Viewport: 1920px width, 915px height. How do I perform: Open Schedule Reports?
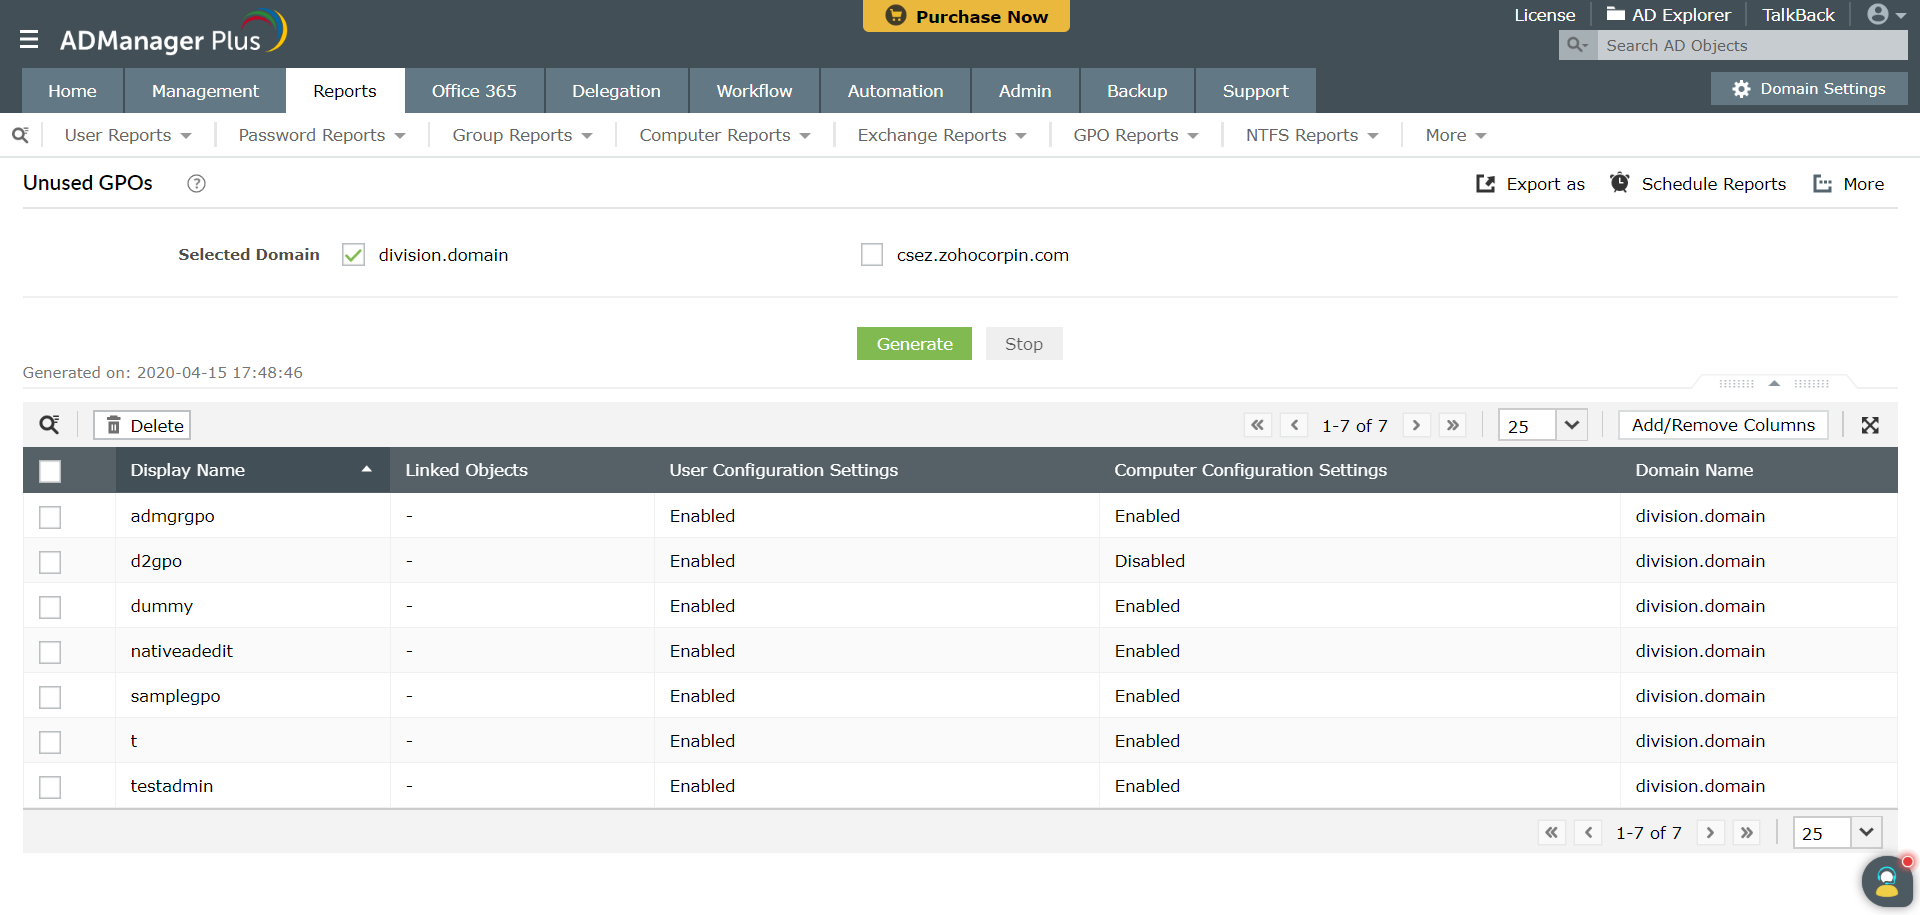[1698, 184]
